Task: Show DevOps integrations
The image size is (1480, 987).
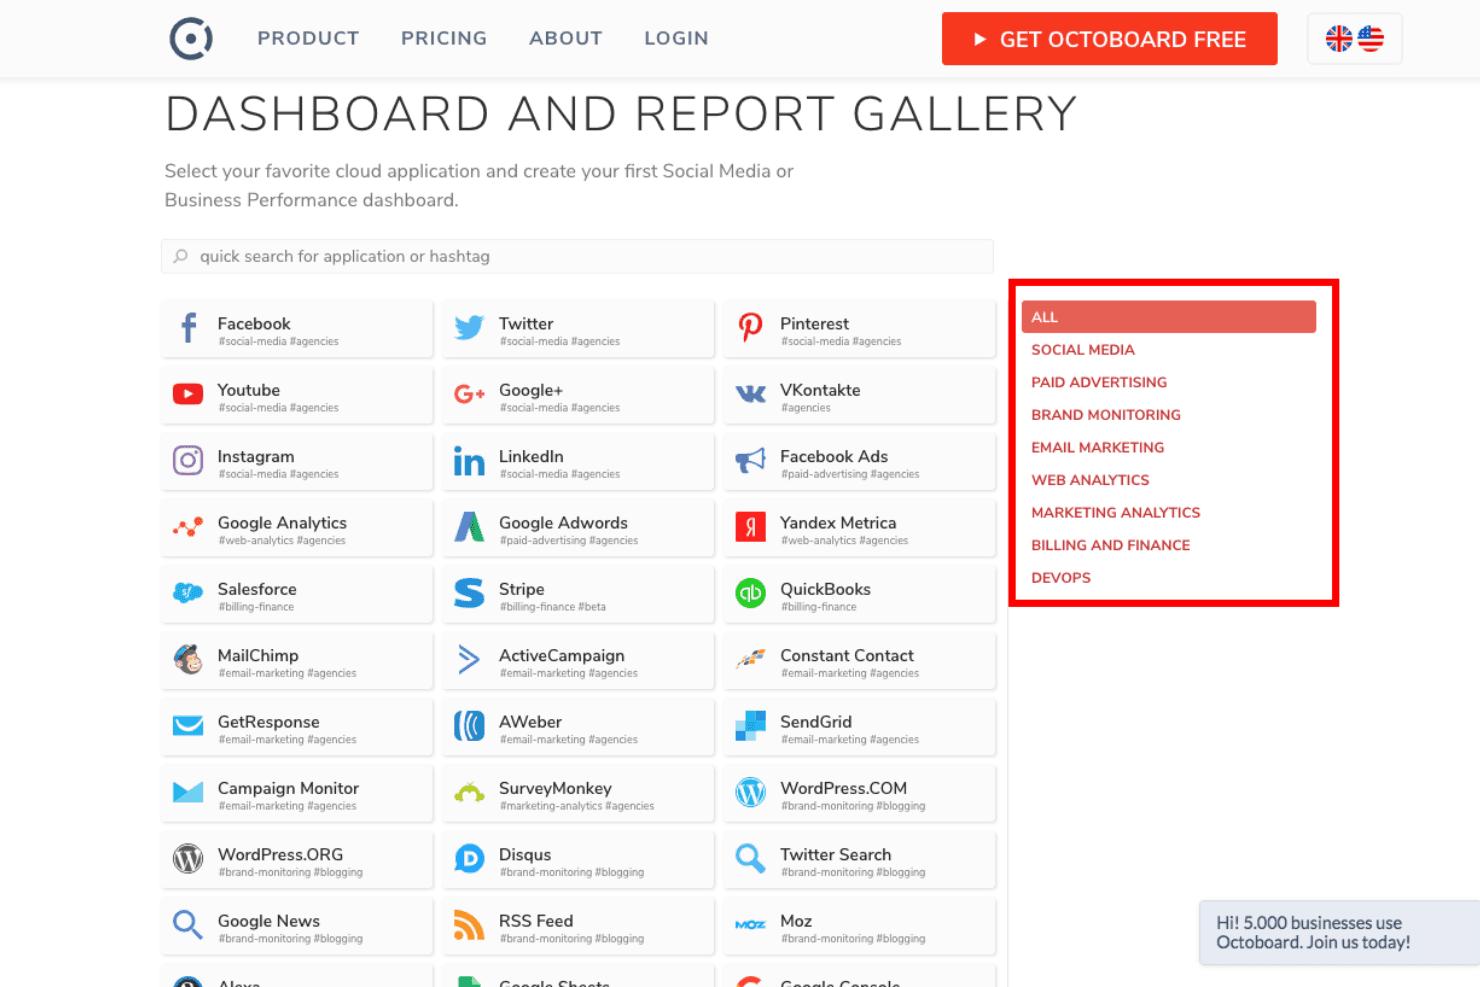Action: click(1061, 578)
